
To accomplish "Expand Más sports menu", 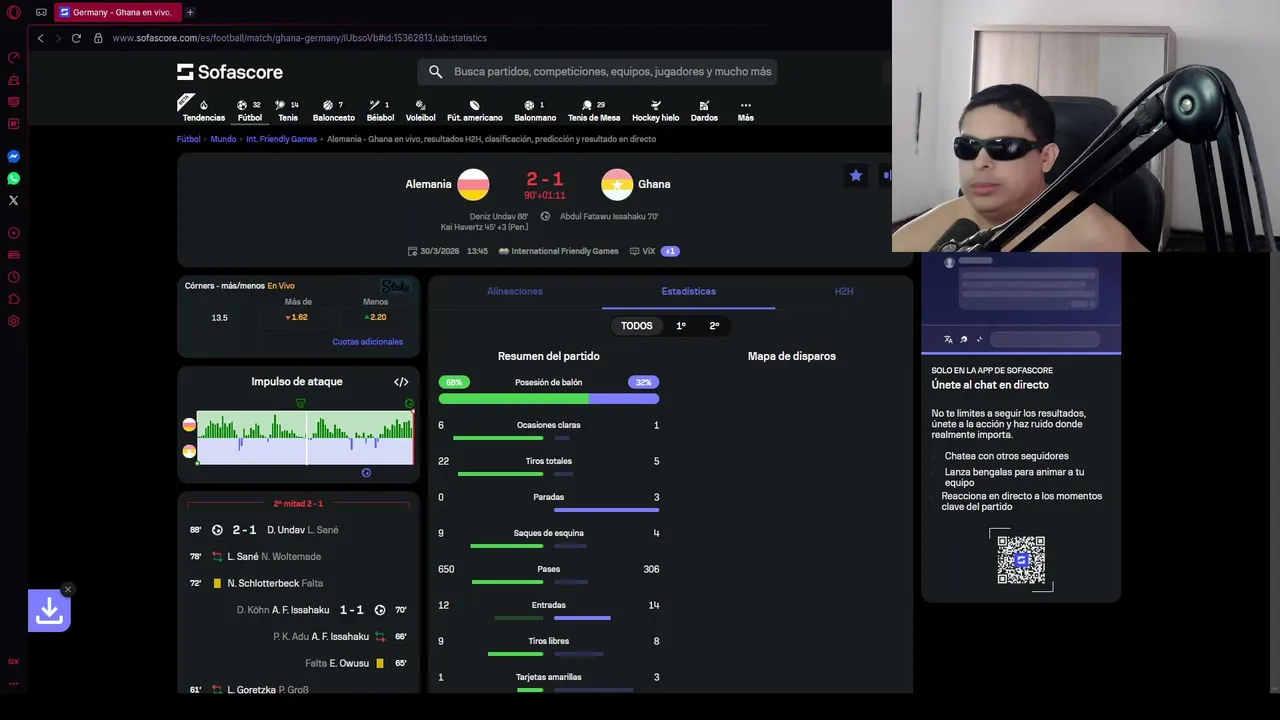I will [x=746, y=111].
